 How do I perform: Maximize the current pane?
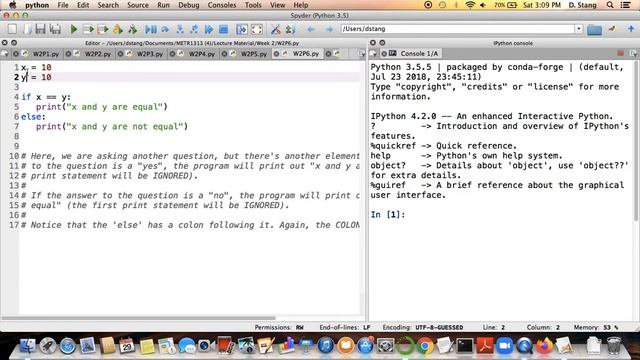click(x=242, y=29)
